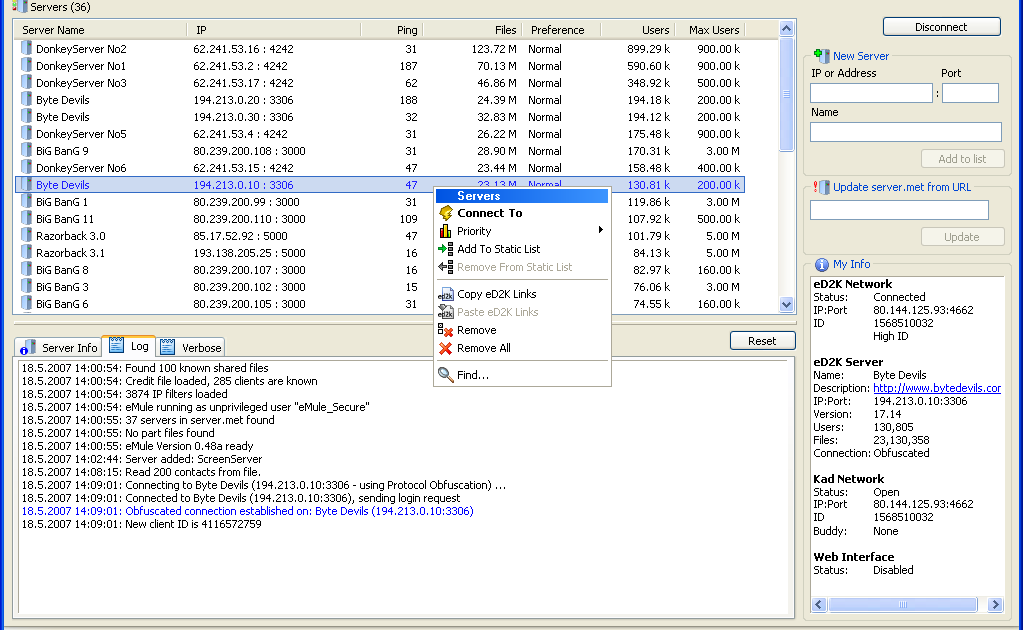Select the Razorback 3.1 server name
The height and width of the screenshot is (630, 1023).
[x=70, y=252]
